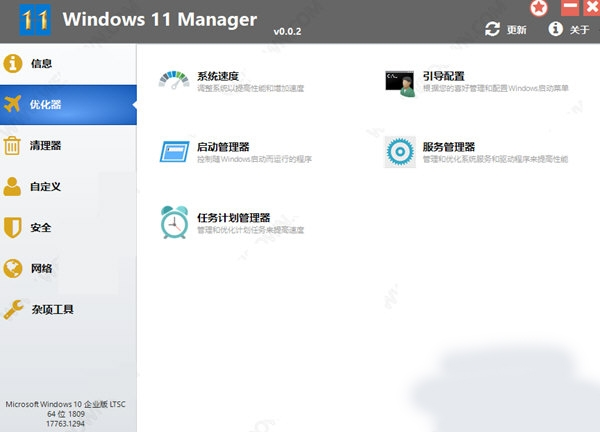Click the 64 位 1809 system text
The height and width of the screenshot is (432, 600).
[66, 414]
